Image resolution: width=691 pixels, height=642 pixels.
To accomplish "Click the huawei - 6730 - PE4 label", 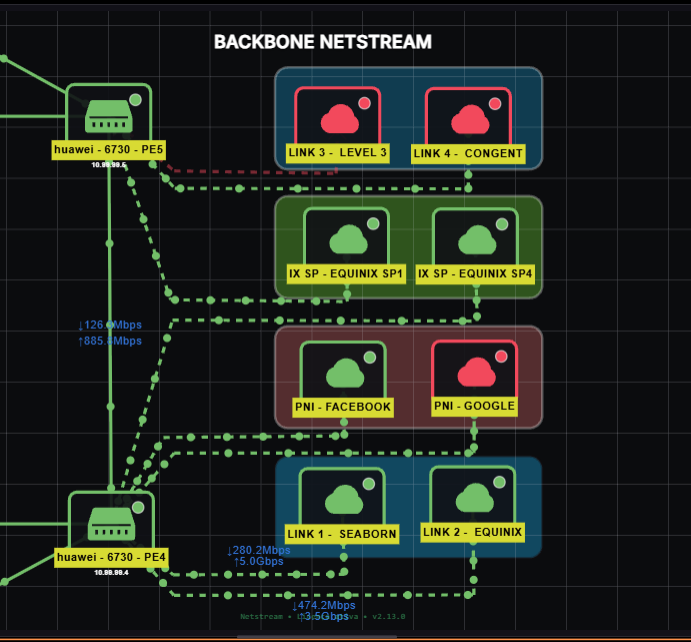I will pos(111,557).
